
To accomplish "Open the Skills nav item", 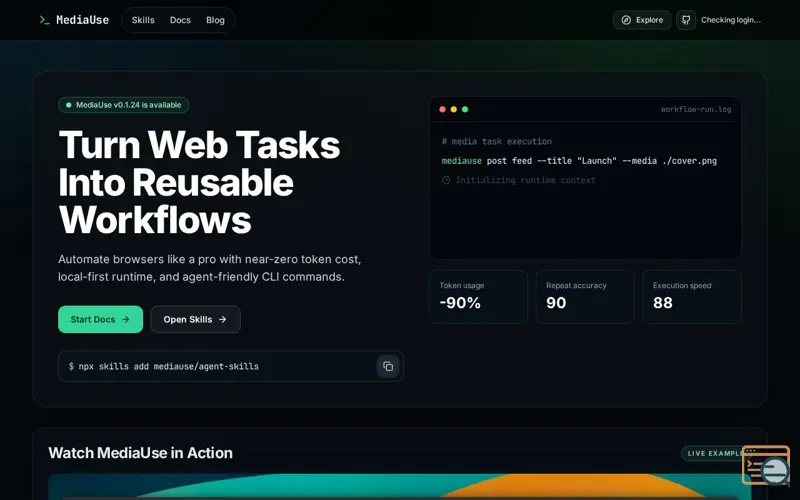I will pos(143,20).
